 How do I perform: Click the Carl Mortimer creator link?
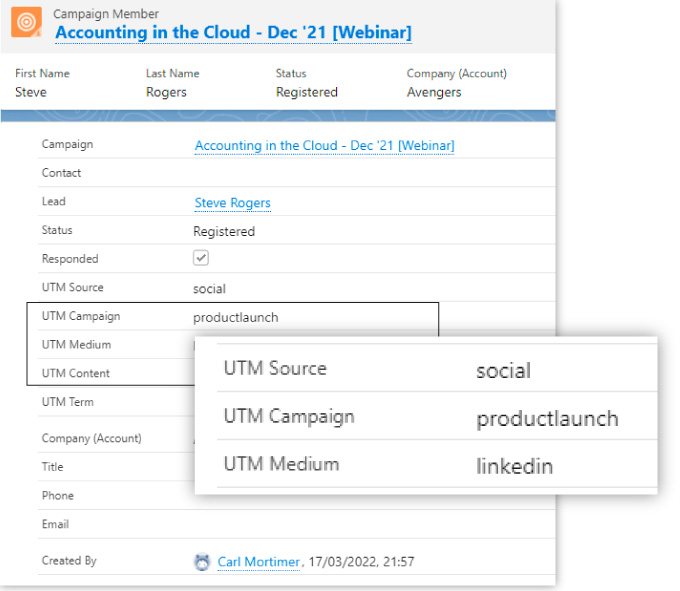point(258,562)
